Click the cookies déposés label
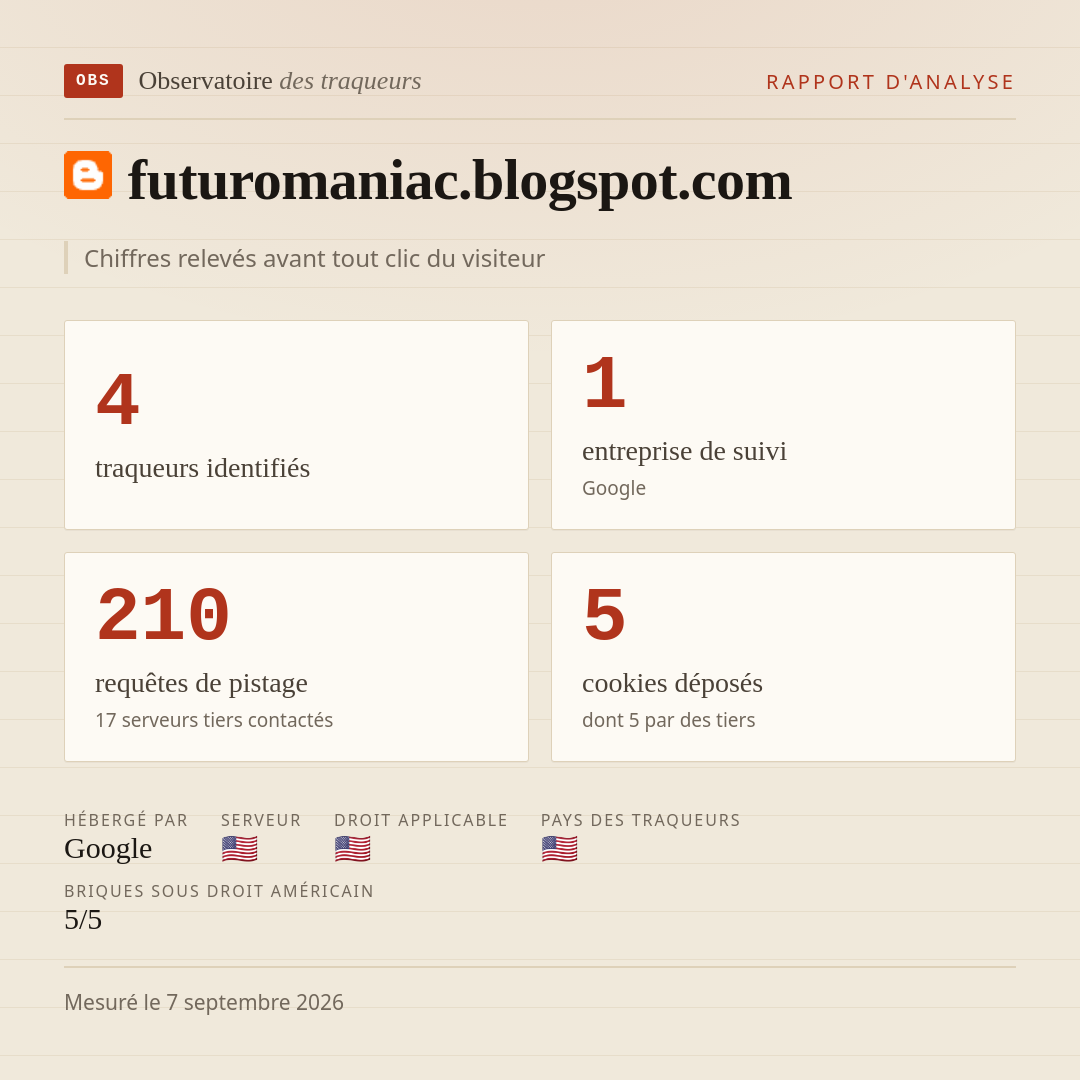The height and width of the screenshot is (1080, 1080). point(672,683)
